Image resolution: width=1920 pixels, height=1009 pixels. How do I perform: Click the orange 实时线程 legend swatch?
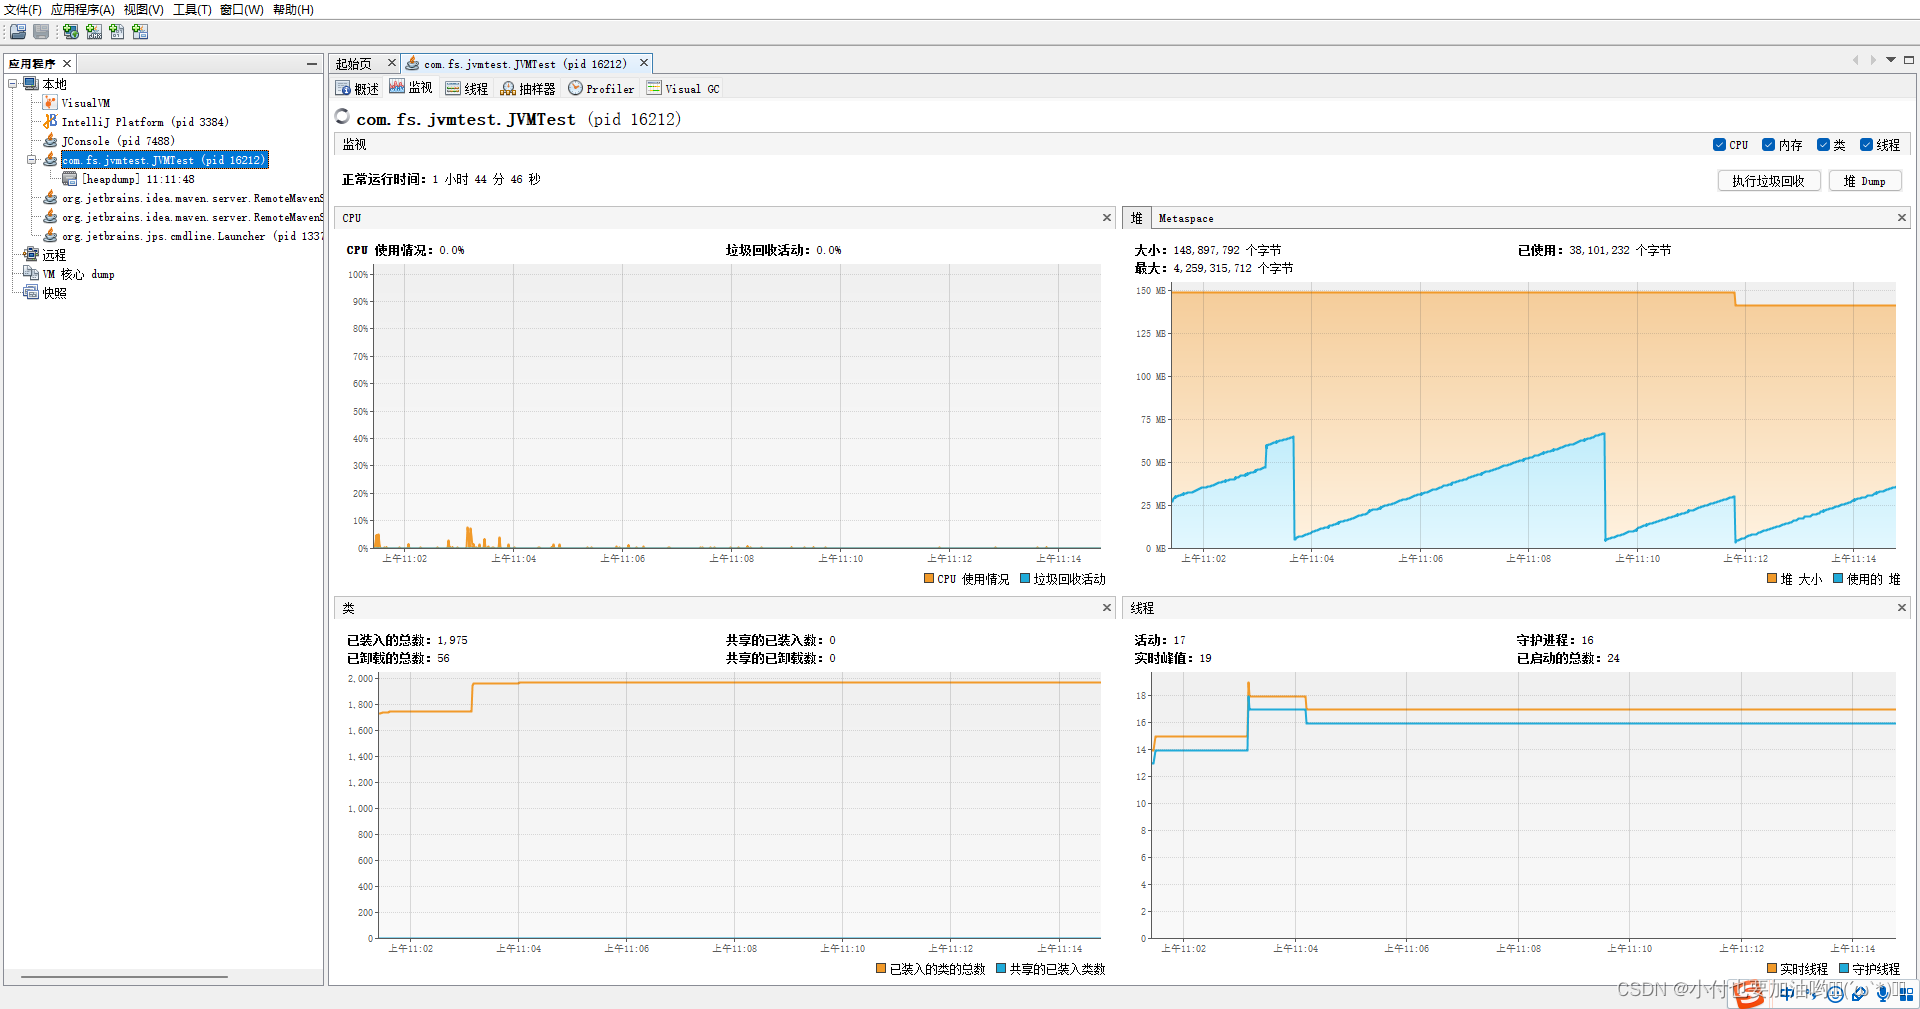click(x=1772, y=968)
